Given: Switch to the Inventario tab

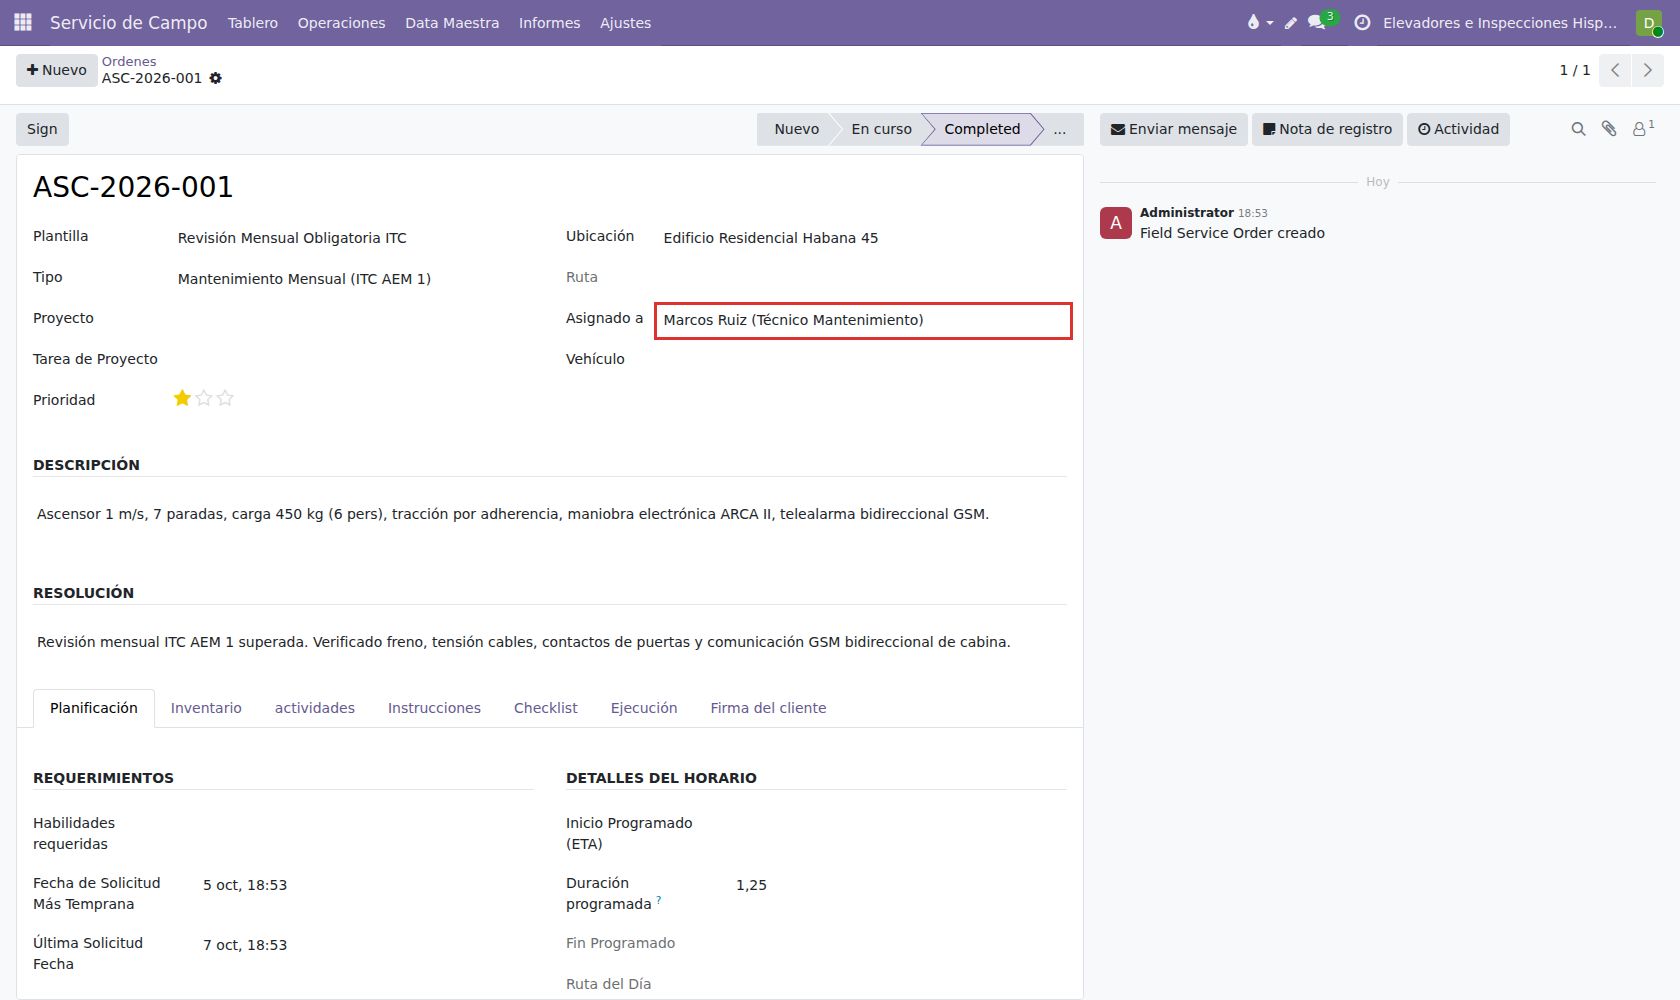Looking at the screenshot, I should click(x=206, y=708).
